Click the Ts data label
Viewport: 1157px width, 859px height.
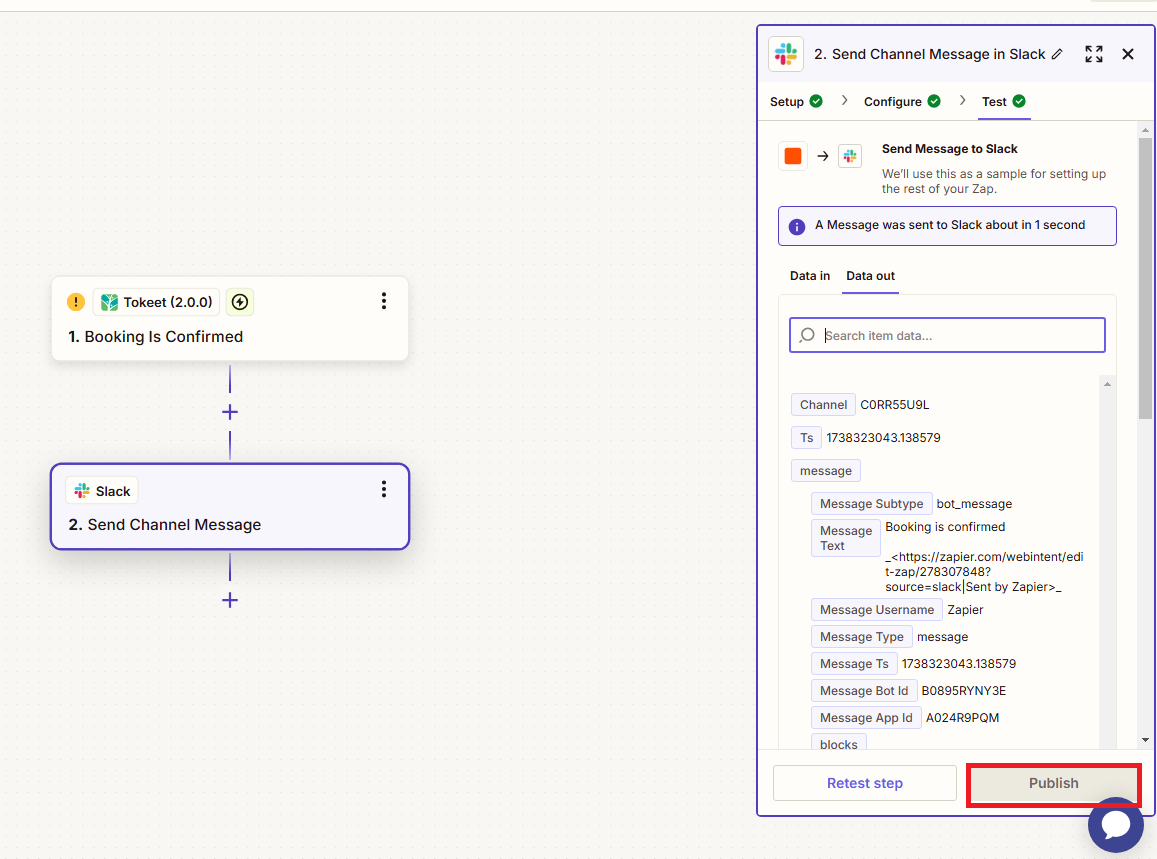807,438
